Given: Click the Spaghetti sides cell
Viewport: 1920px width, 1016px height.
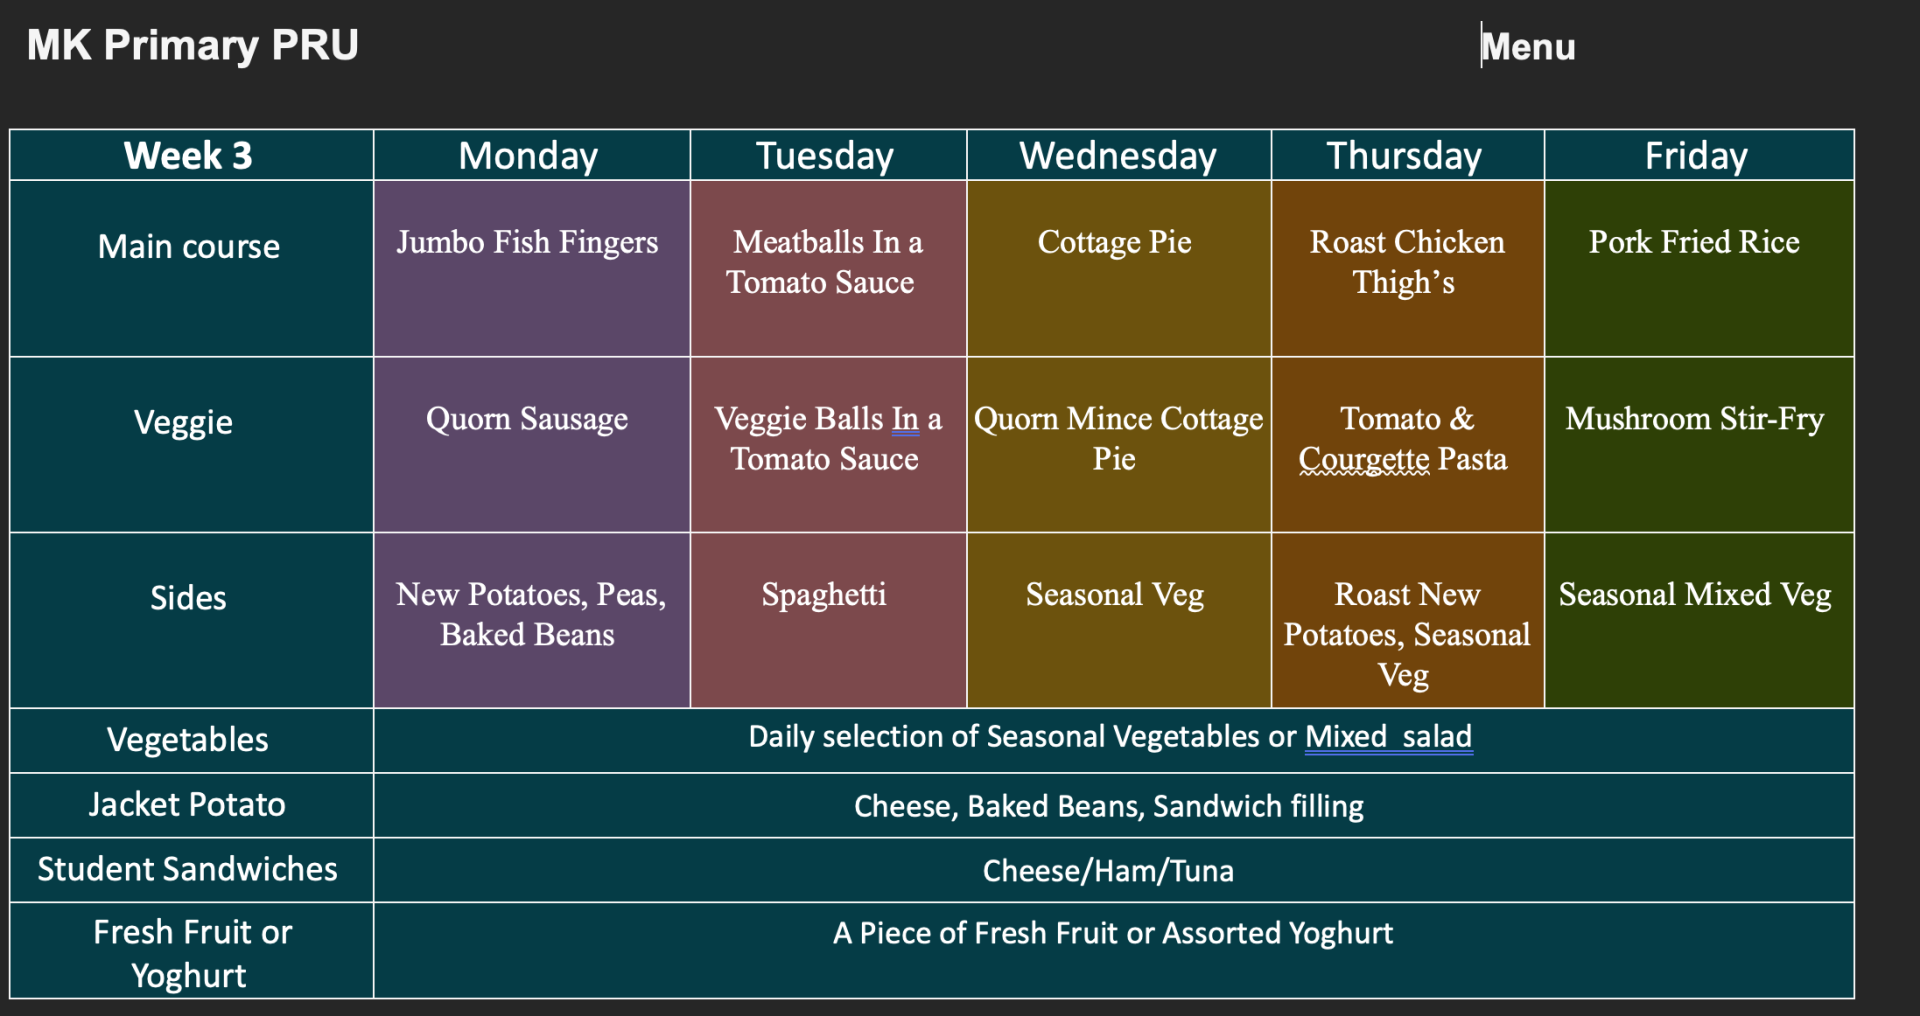Looking at the screenshot, I should (x=828, y=620).
